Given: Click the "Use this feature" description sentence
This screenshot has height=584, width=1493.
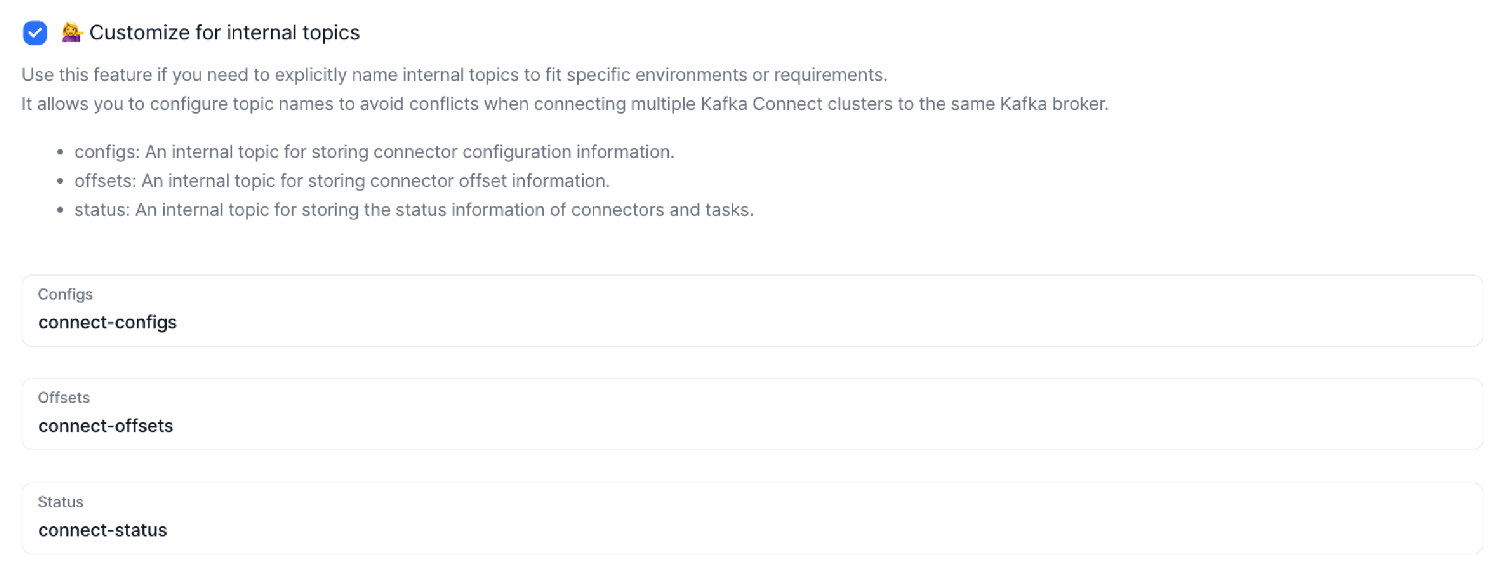Looking at the screenshot, I should (454, 75).
